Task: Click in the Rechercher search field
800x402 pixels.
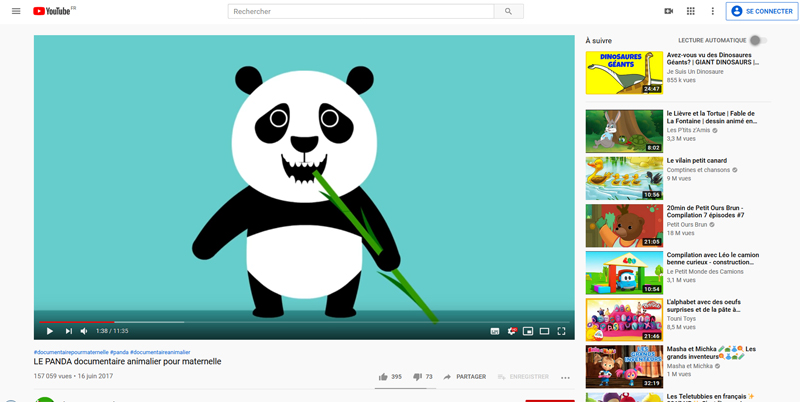Action: pyautogui.click(x=360, y=11)
